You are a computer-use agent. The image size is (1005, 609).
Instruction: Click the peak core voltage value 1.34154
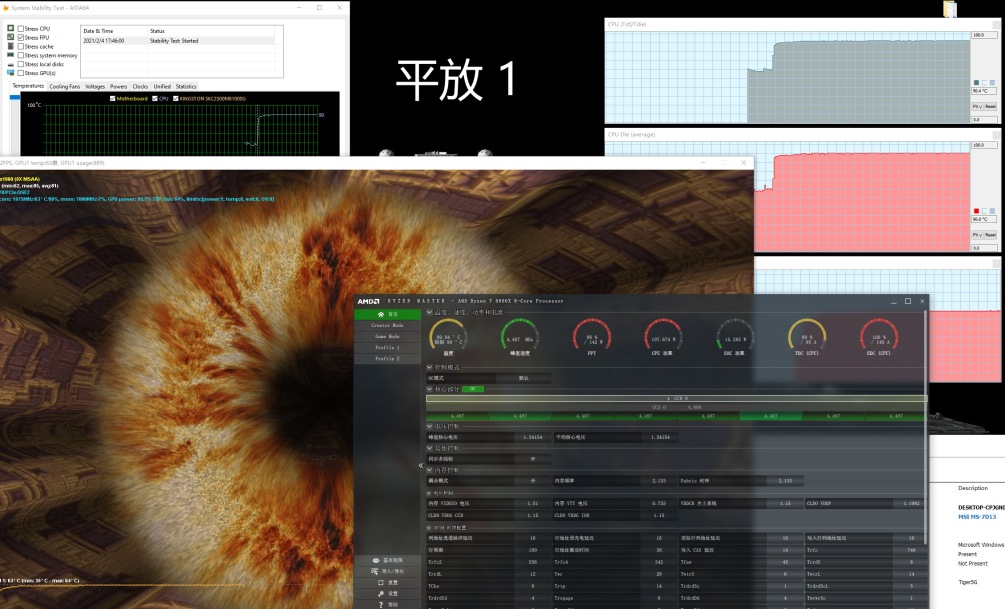533,437
